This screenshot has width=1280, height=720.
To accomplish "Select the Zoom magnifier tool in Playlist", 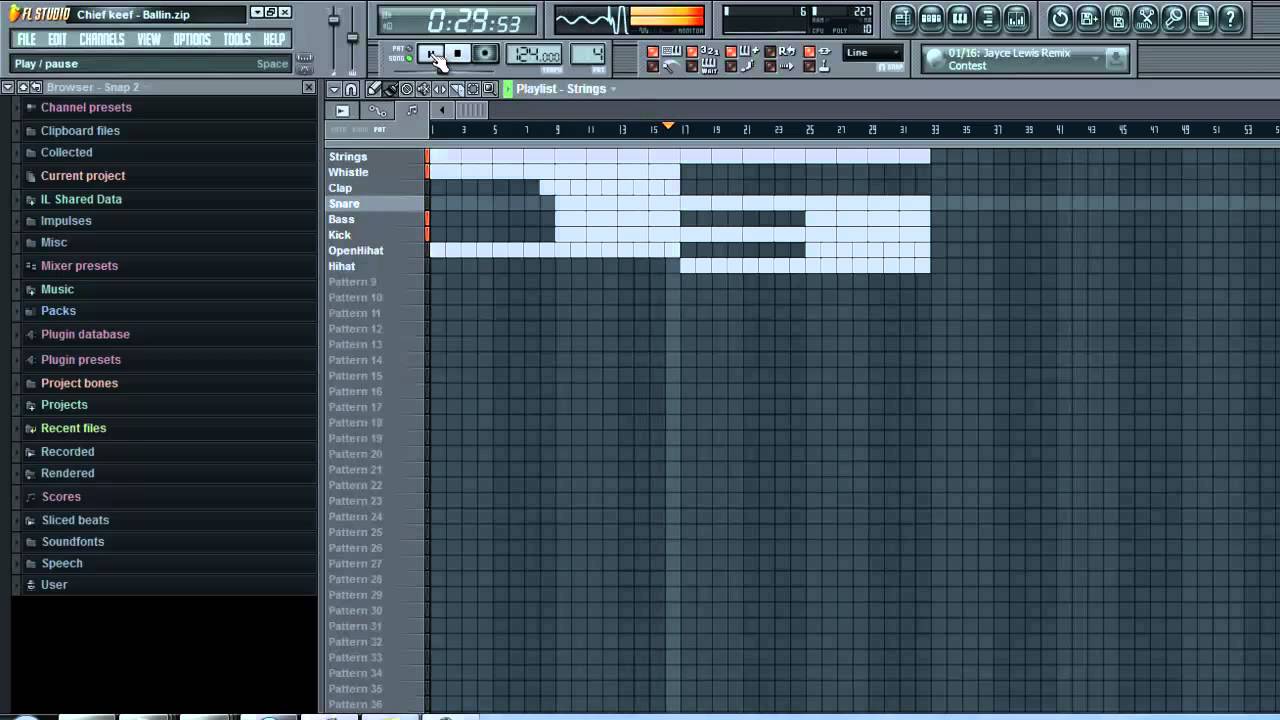I will [490, 89].
